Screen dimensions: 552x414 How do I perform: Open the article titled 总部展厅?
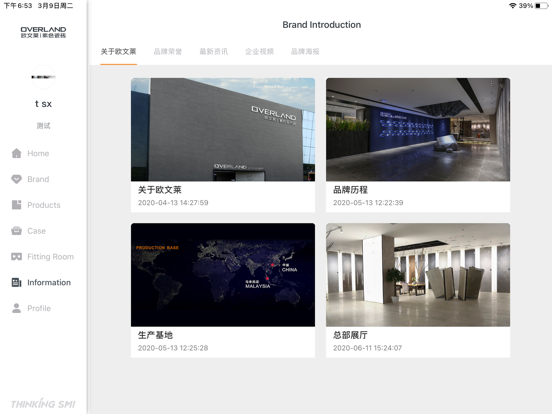[350, 335]
